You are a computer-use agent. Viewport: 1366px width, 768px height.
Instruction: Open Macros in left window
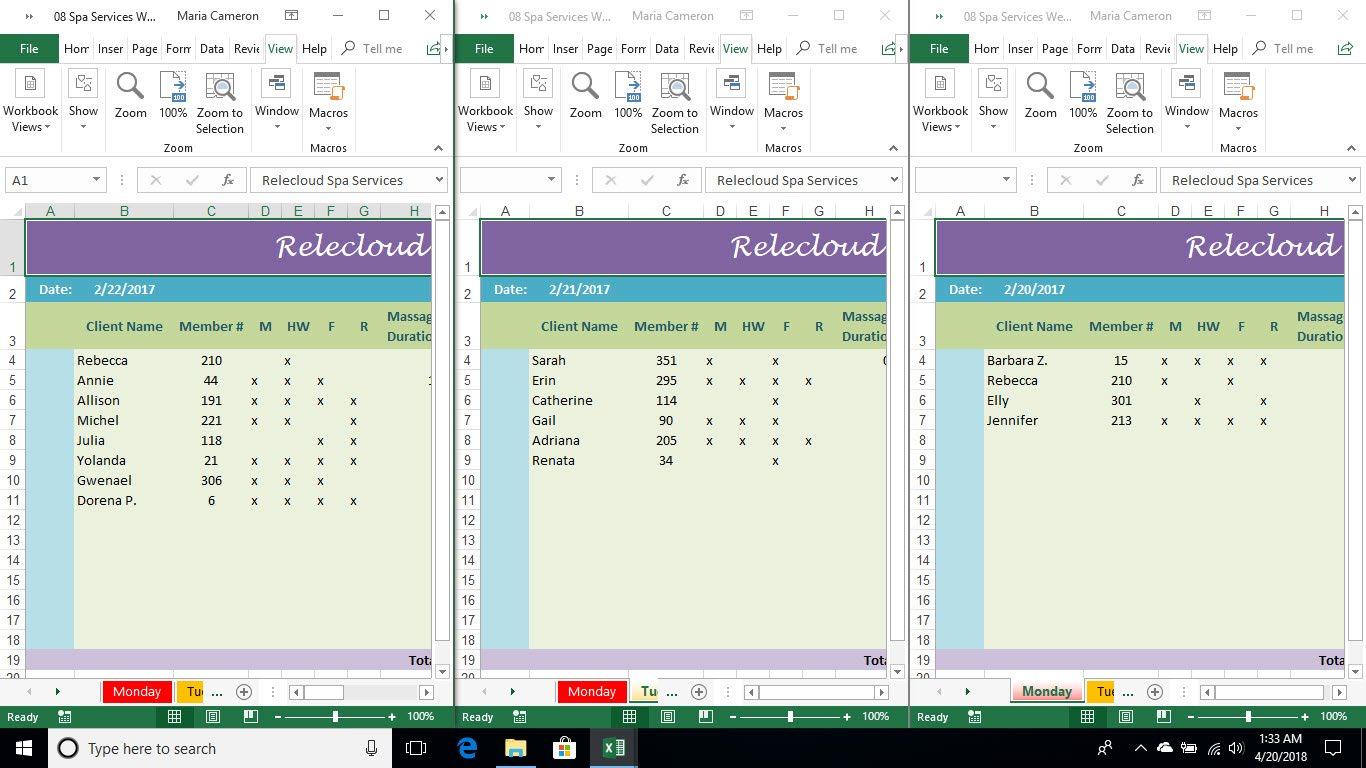pyautogui.click(x=328, y=102)
